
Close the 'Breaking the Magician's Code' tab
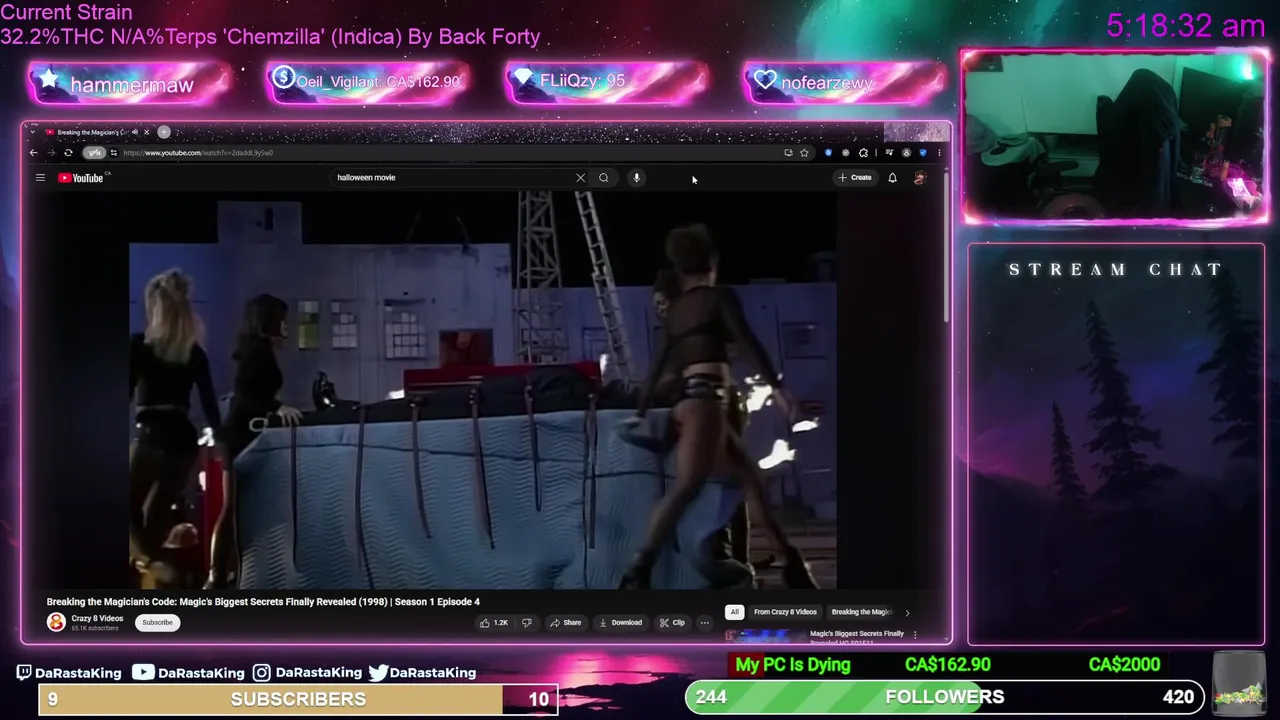tap(146, 132)
